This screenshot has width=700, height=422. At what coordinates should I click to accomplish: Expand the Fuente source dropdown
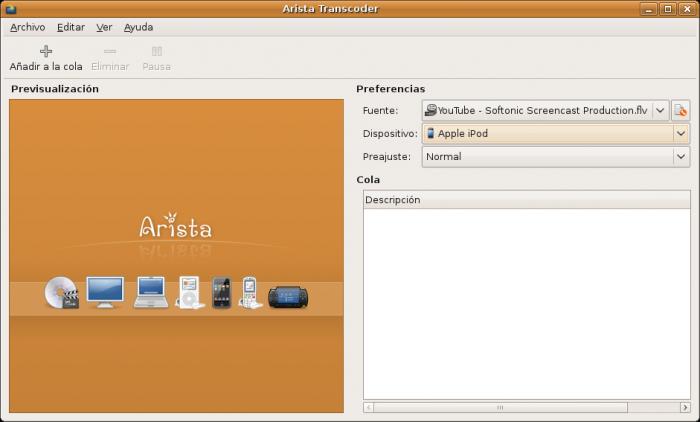(x=660, y=111)
